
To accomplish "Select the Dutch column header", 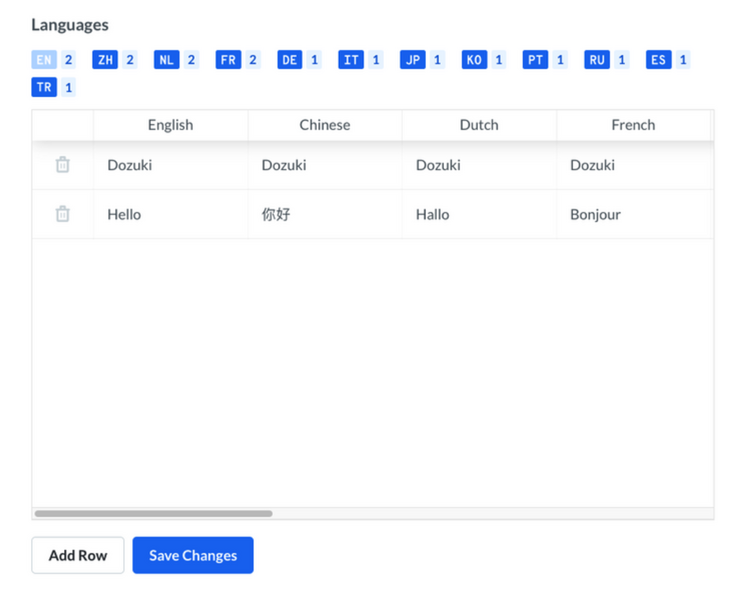I will [479, 125].
